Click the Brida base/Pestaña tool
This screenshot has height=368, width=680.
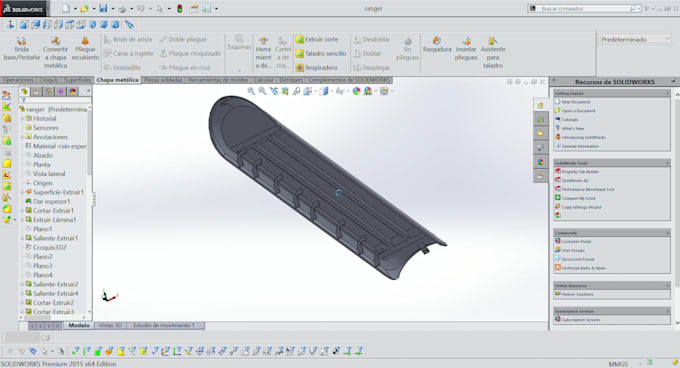(x=21, y=49)
